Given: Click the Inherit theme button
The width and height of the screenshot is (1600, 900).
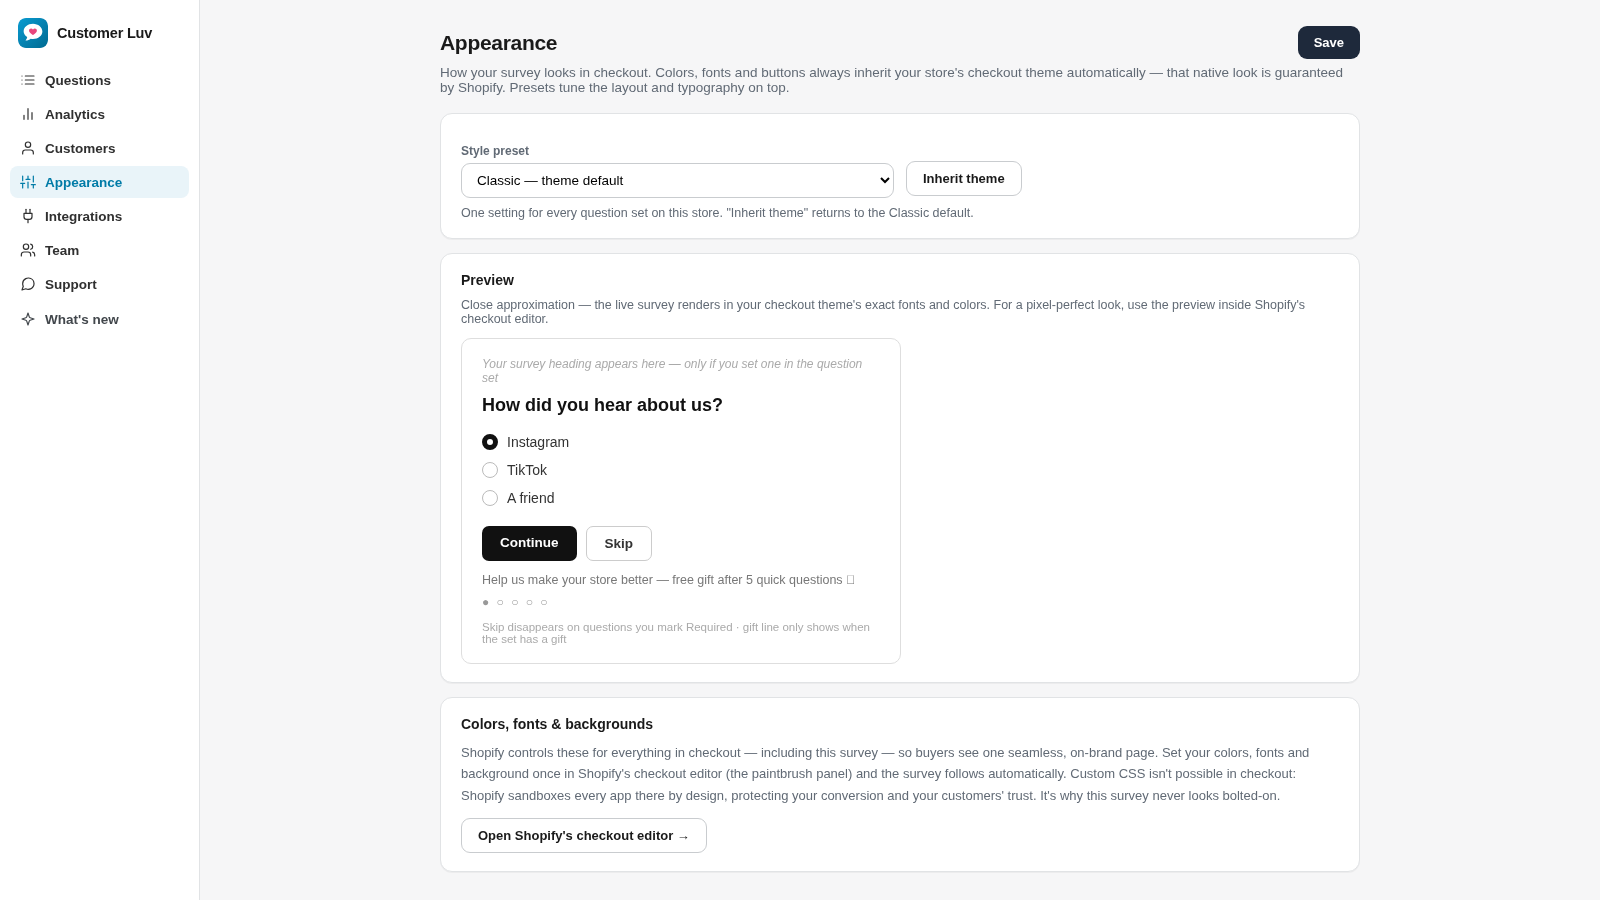Looking at the screenshot, I should coord(963,178).
